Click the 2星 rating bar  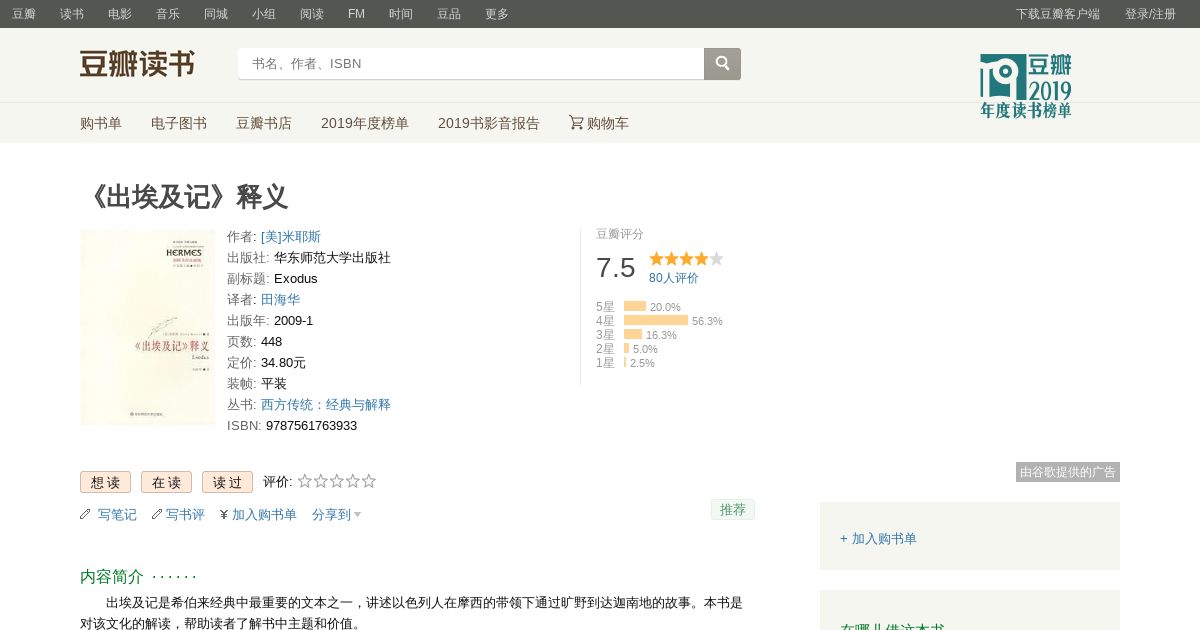[627, 348]
